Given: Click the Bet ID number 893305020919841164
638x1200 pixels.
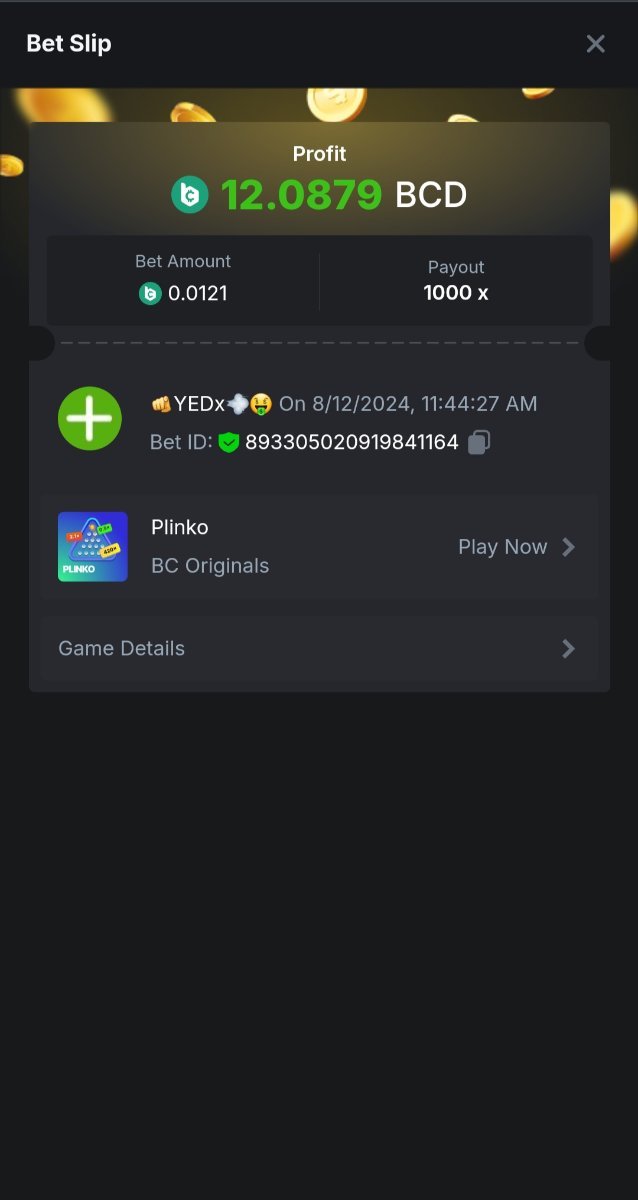Looking at the screenshot, I should [x=352, y=442].
